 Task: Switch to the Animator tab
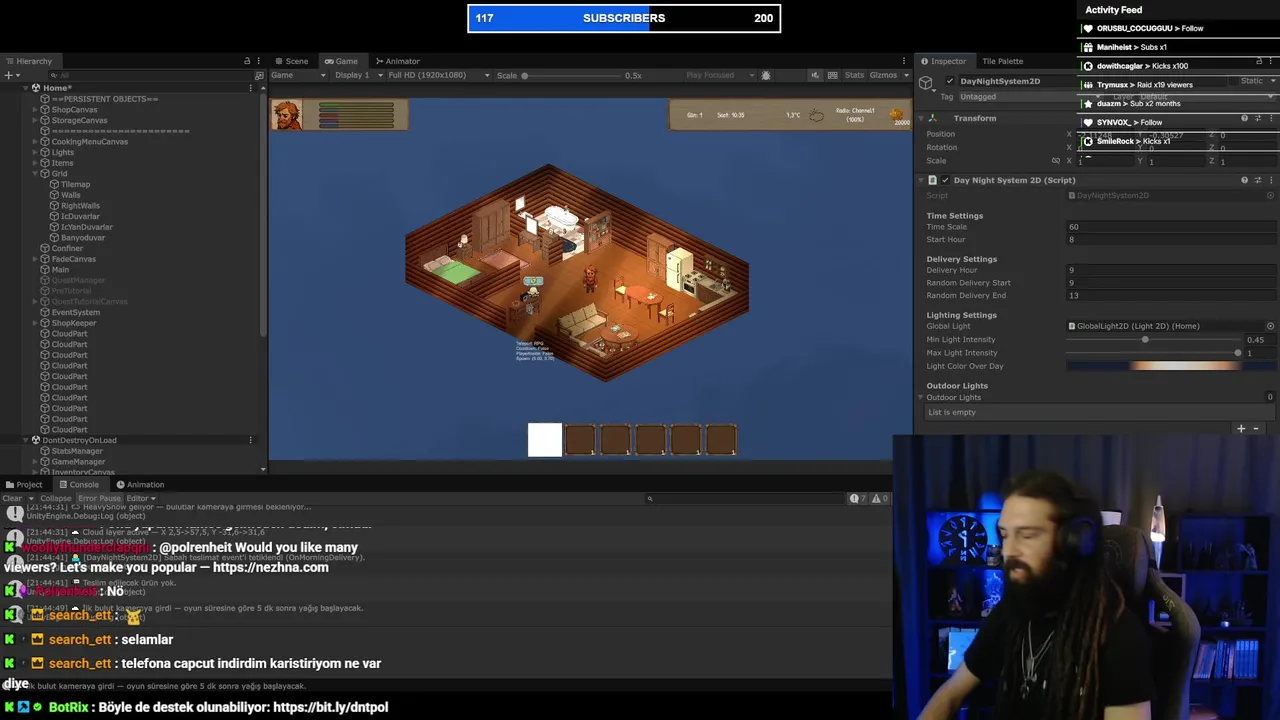point(397,61)
